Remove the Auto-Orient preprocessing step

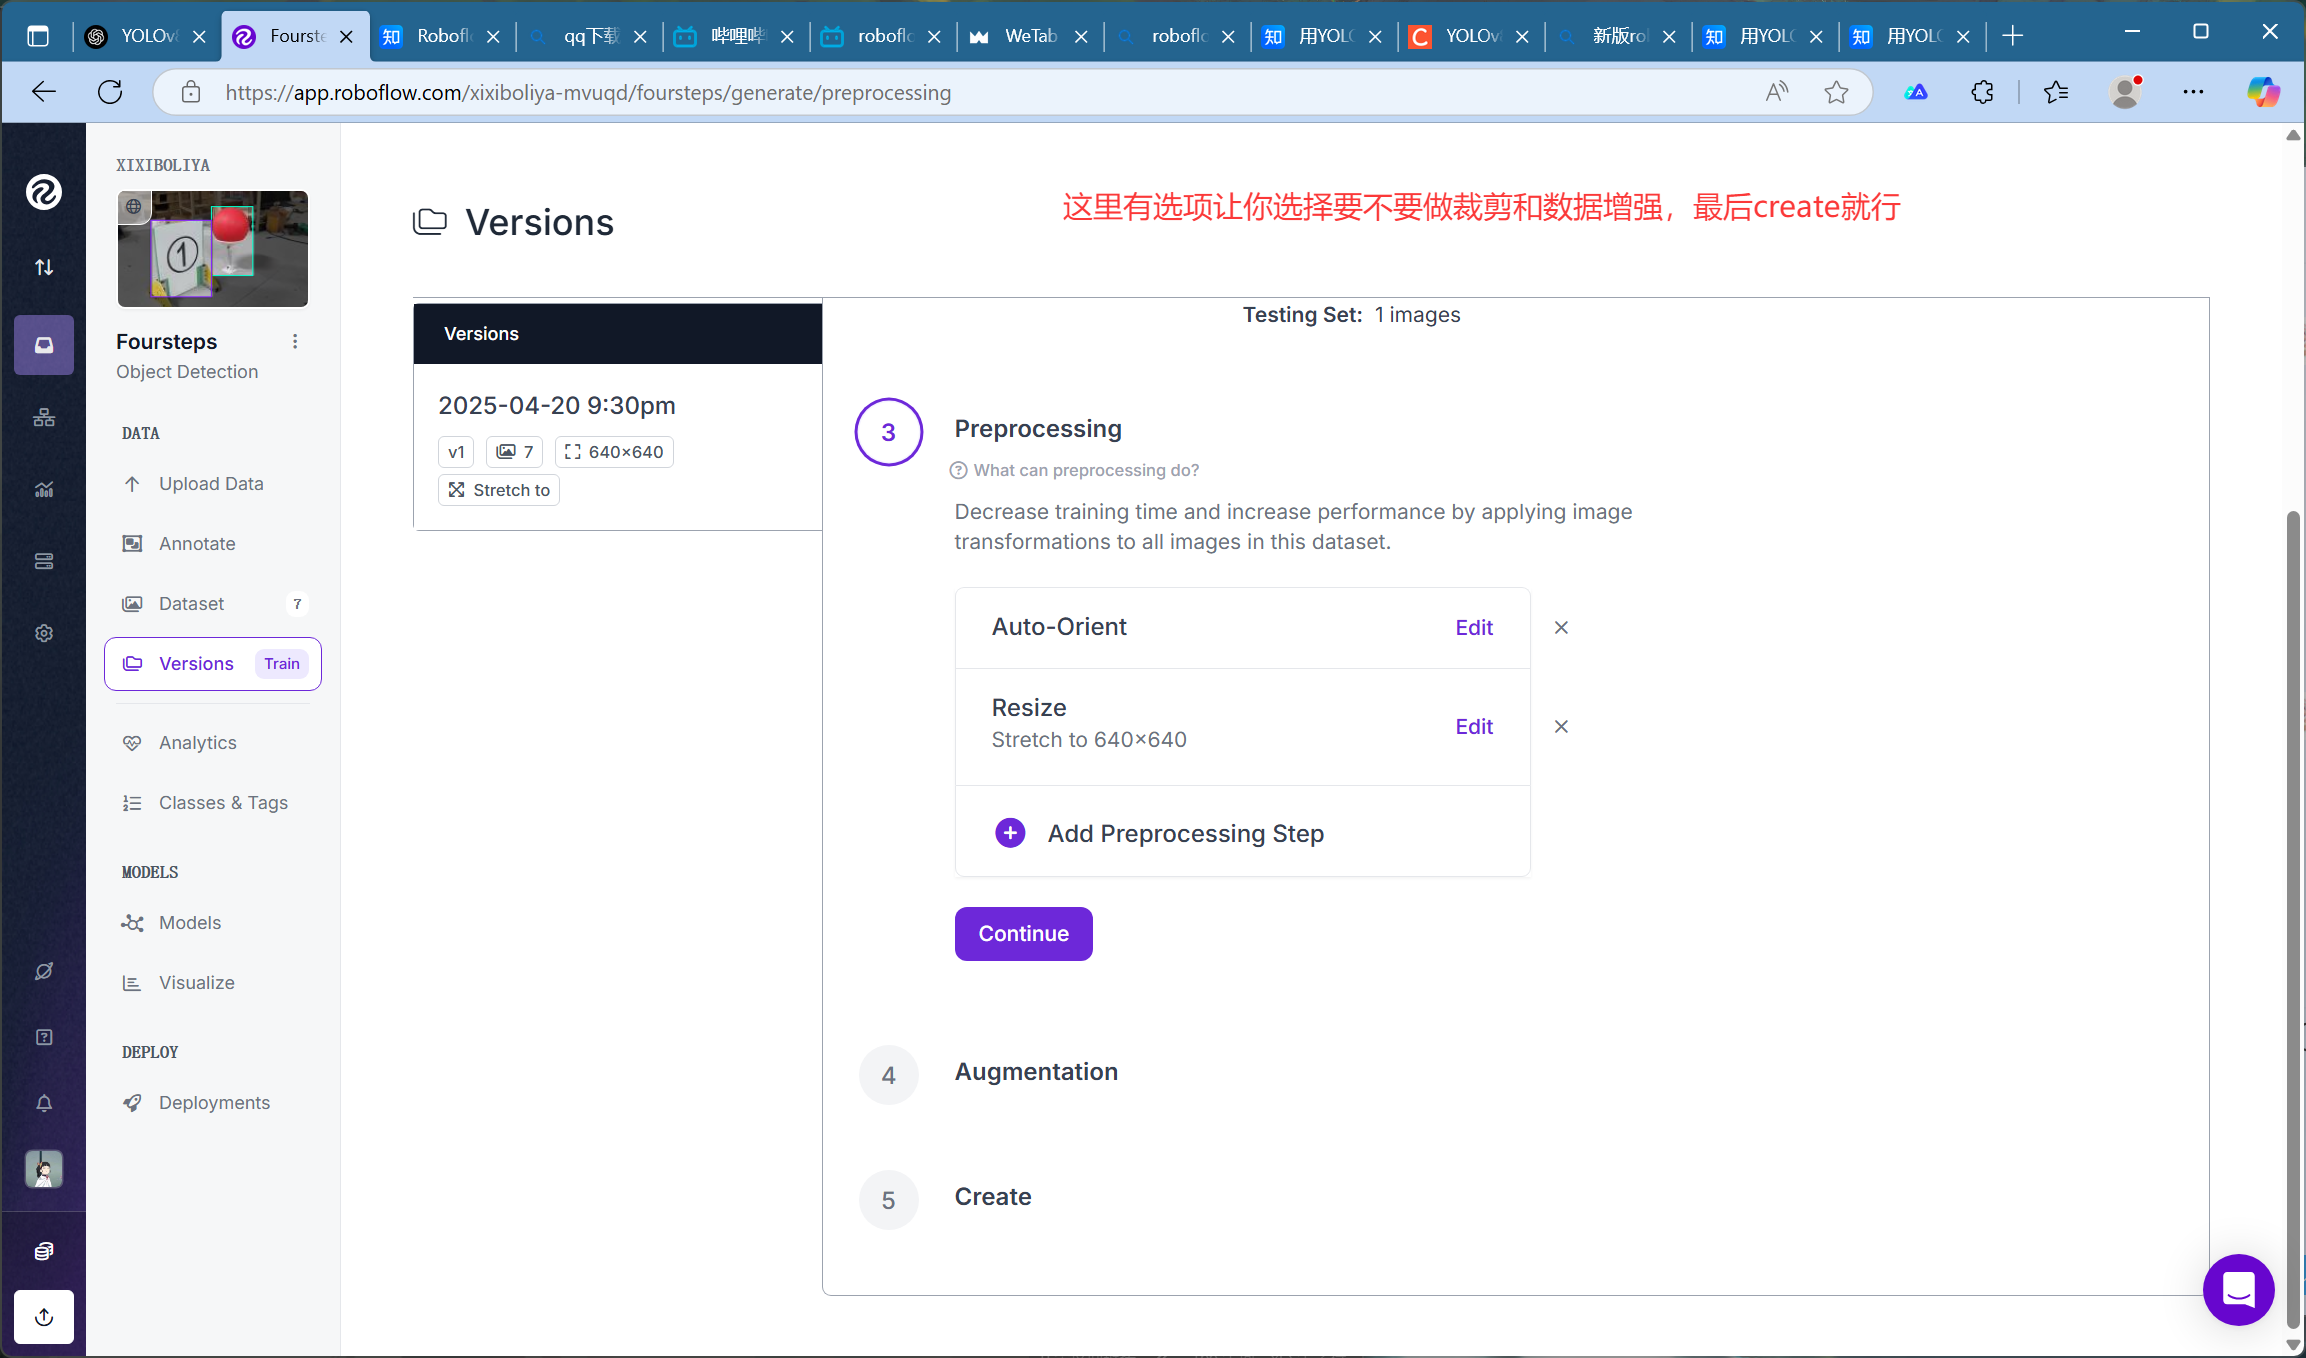point(1561,628)
